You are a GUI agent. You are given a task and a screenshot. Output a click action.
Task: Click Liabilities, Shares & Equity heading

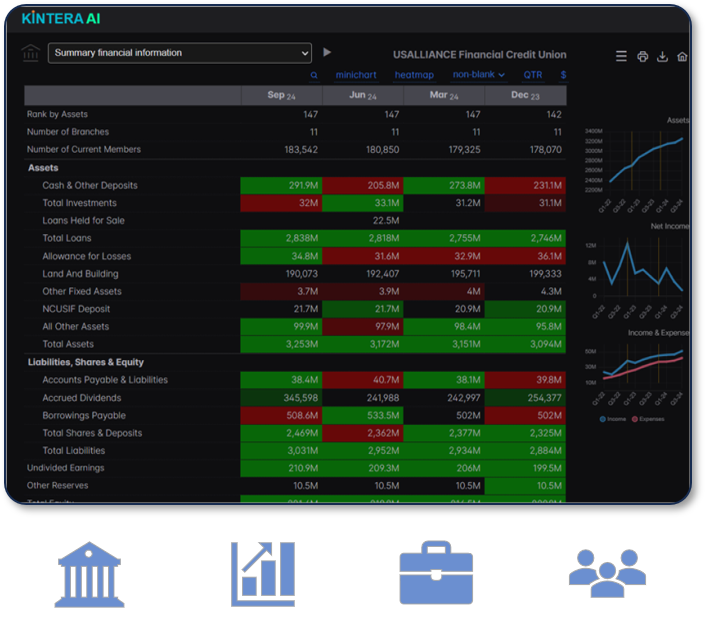[86, 362]
